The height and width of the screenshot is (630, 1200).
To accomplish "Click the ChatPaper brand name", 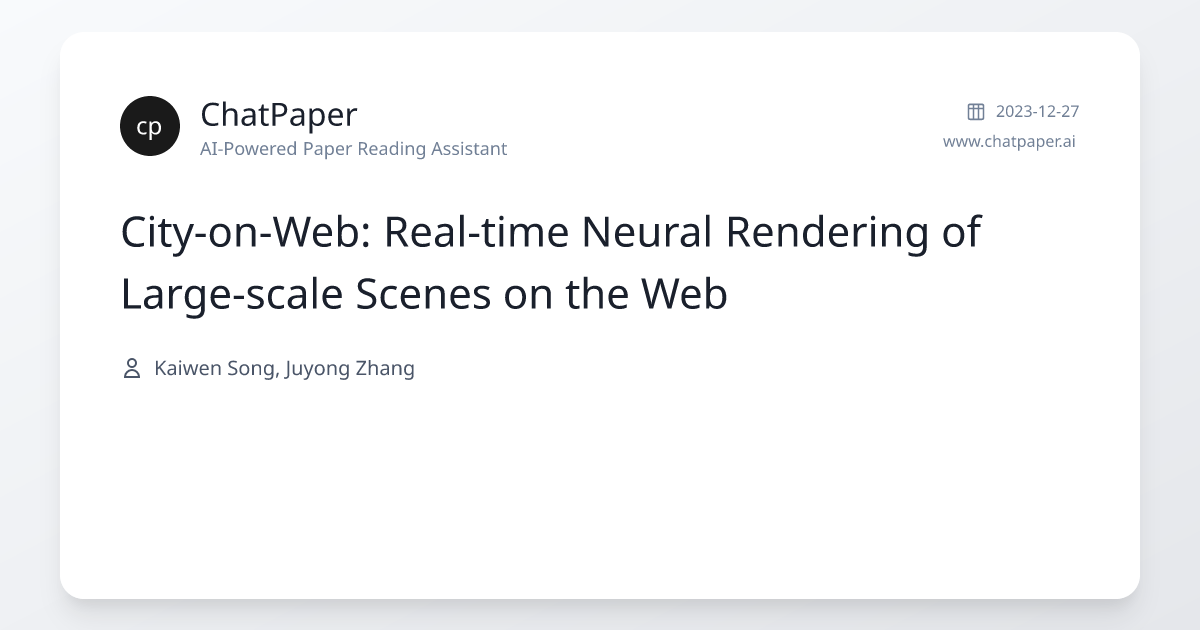I will coord(279,115).
